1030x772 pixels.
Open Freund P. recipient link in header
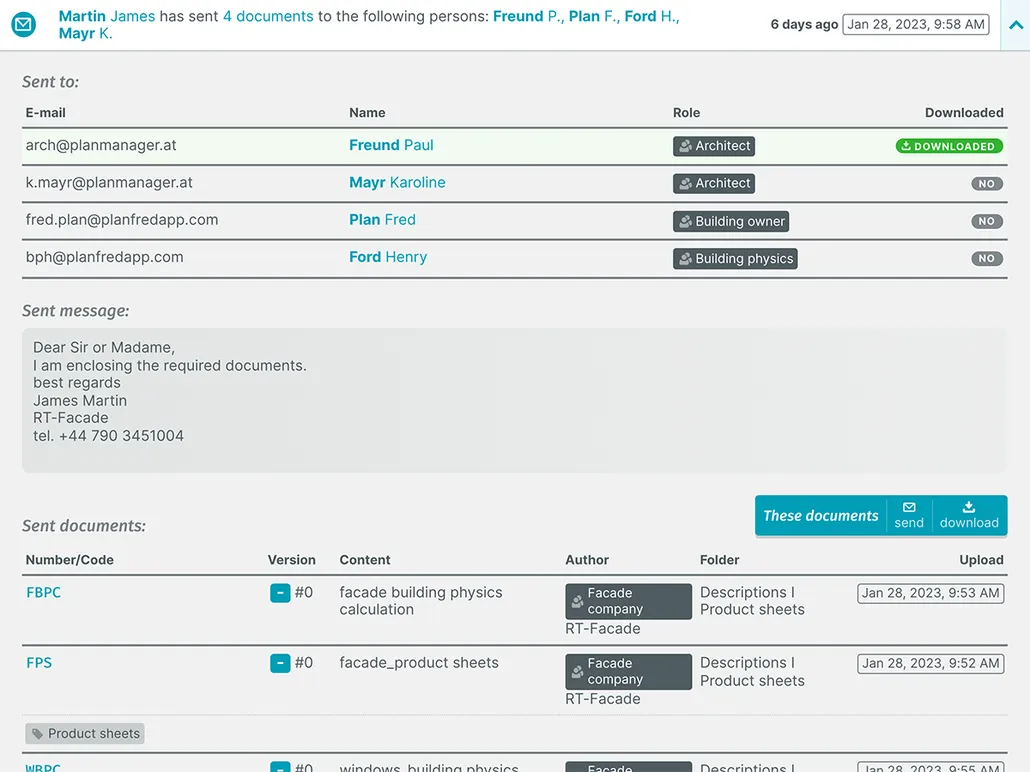(x=528, y=16)
